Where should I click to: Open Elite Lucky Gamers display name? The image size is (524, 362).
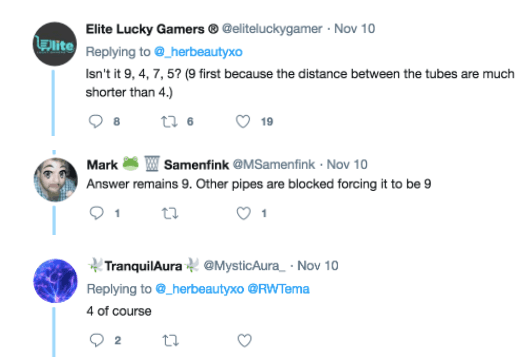click(x=152, y=29)
